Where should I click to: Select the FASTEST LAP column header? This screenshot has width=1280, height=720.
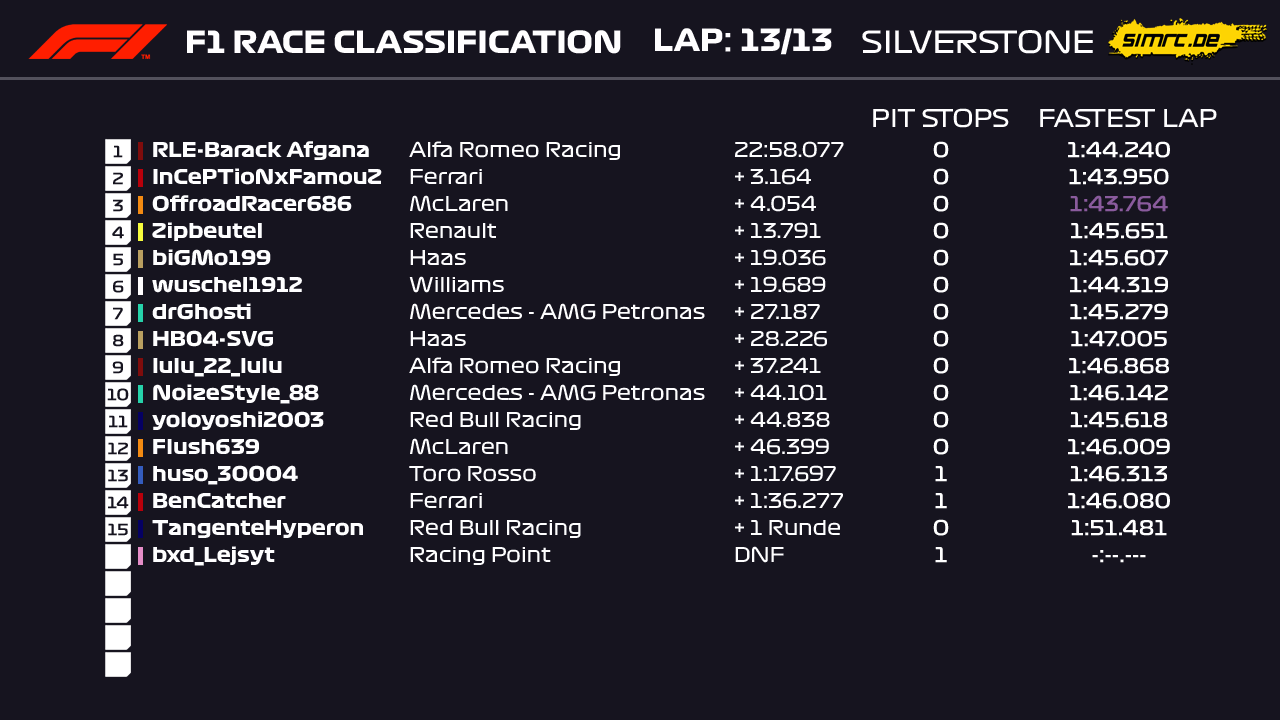(x=1127, y=118)
